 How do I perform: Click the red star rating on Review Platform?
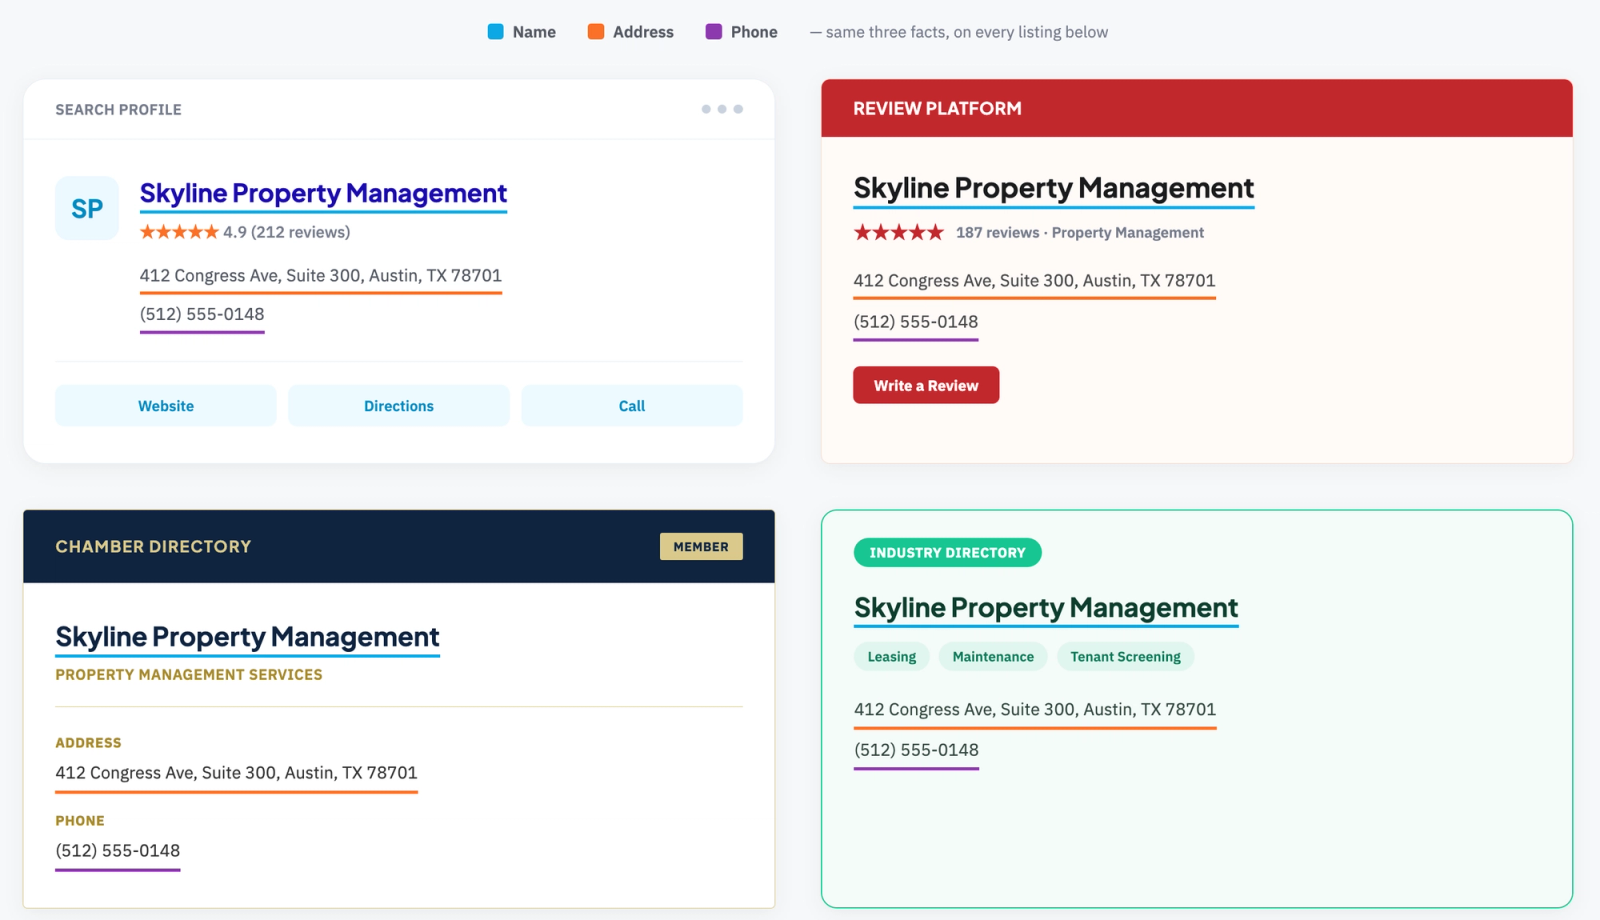(x=898, y=233)
